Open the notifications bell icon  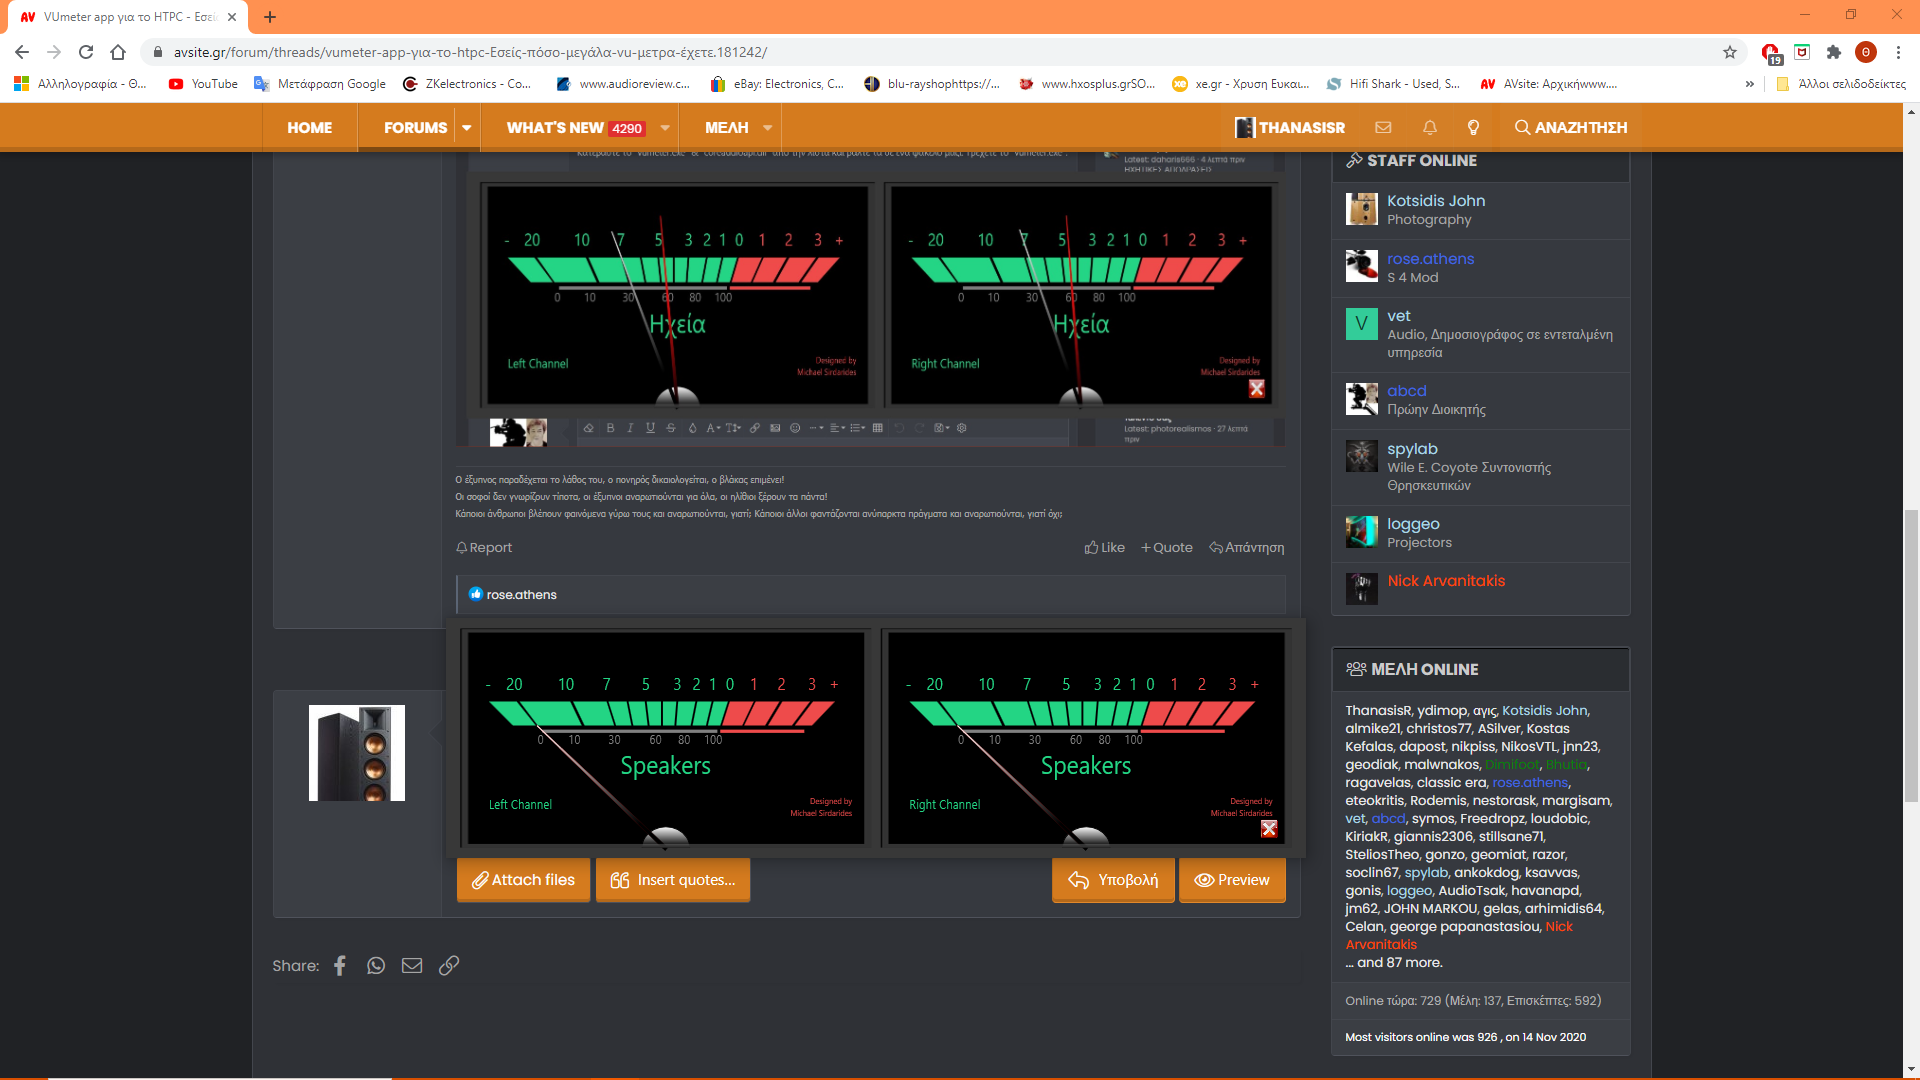tap(1430, 127)
